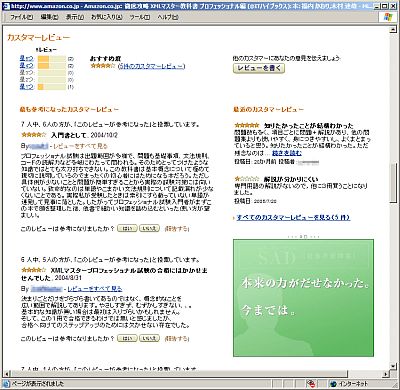Click the 5-star rating histogram bar
The image size is (400, 390).
pyautogui.click(x=52, y=59)
